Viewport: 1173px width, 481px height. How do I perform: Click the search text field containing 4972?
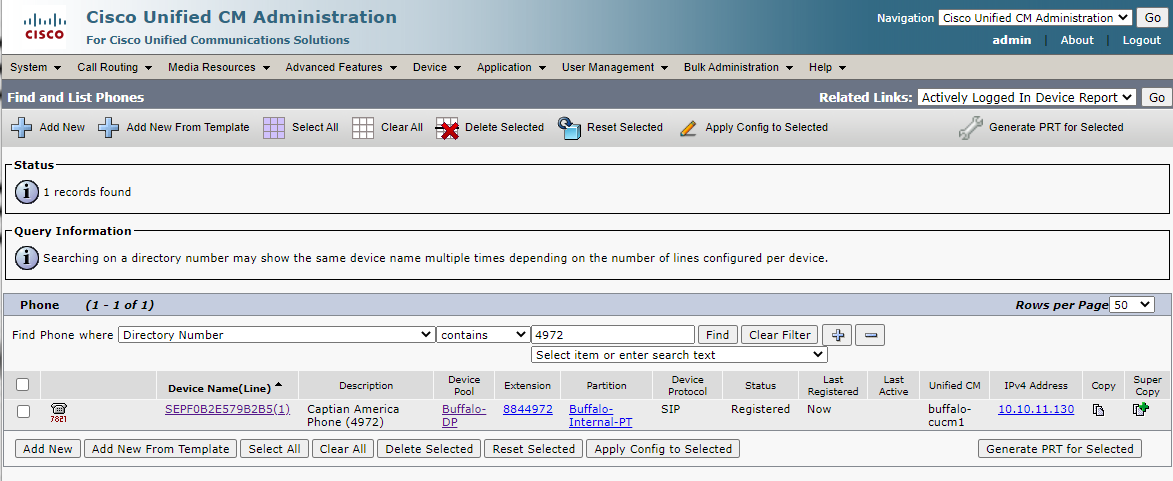(x=613, y=335)
